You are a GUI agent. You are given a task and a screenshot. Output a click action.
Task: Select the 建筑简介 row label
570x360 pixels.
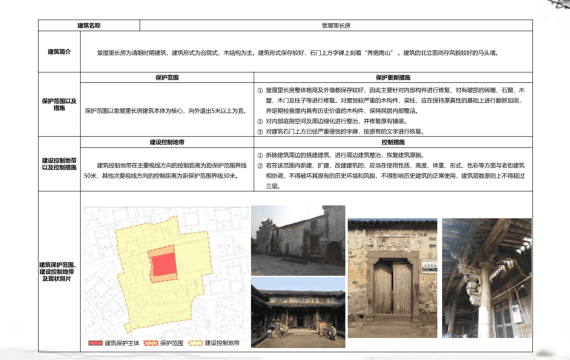(x=59, y=52)
